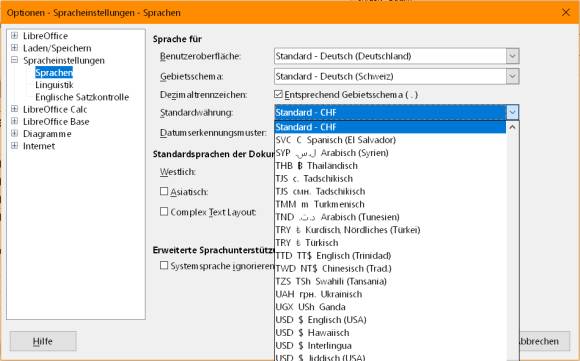Choose UAH Ukrainisch currency
Viewport: 580px width, 361px height.
[x=390, y=294]
